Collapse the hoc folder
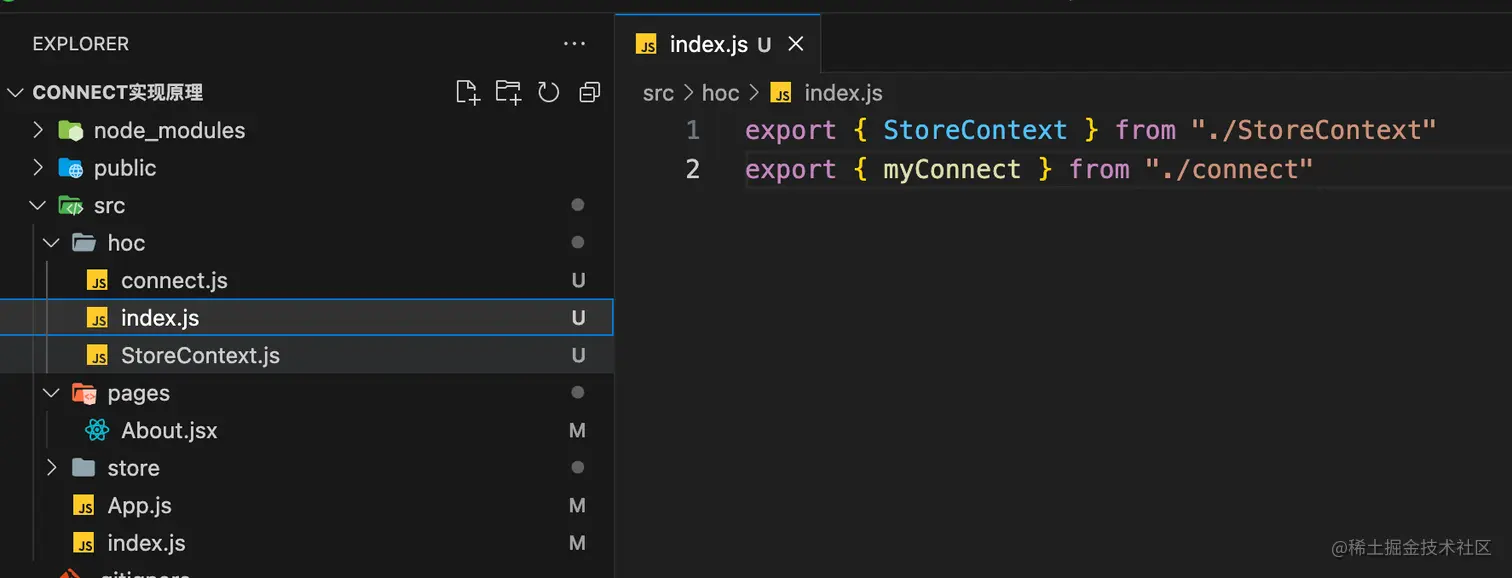The image size is (1512, 578). coord(52,243)
